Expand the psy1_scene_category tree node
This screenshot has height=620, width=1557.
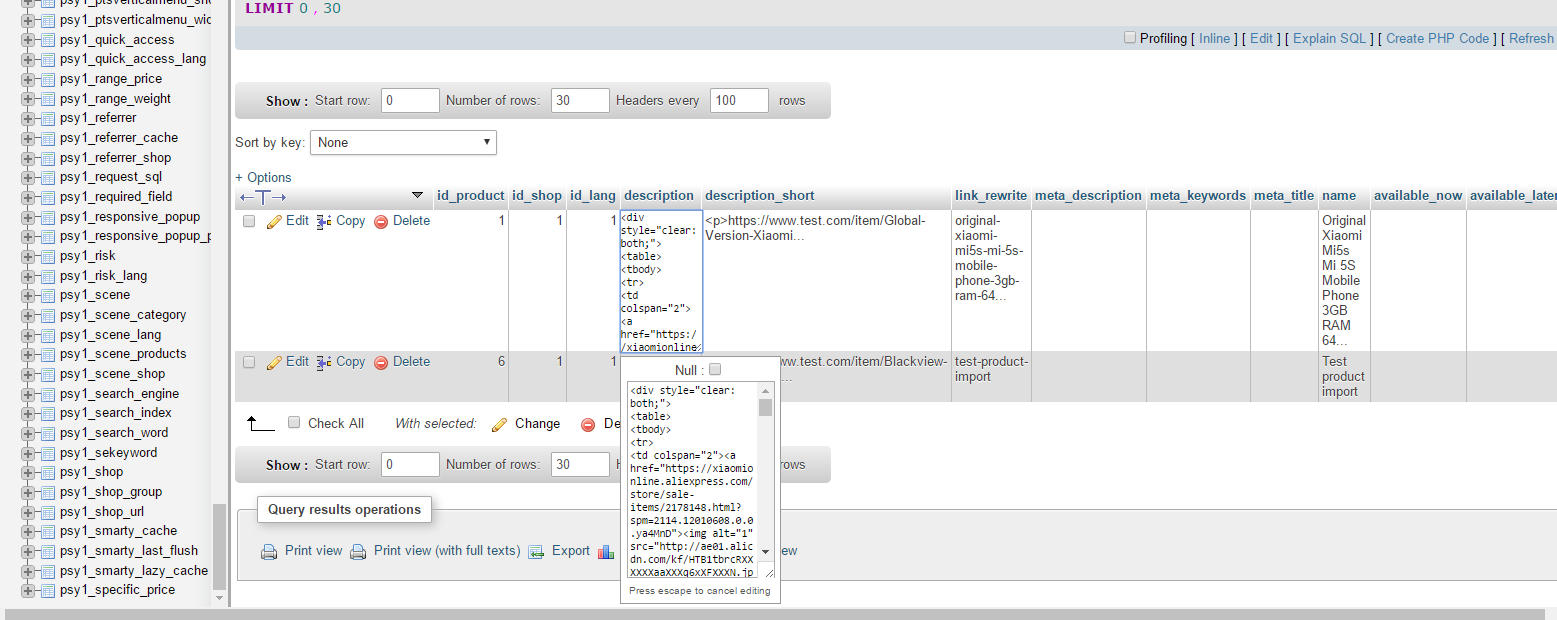[x=27, y=315]
